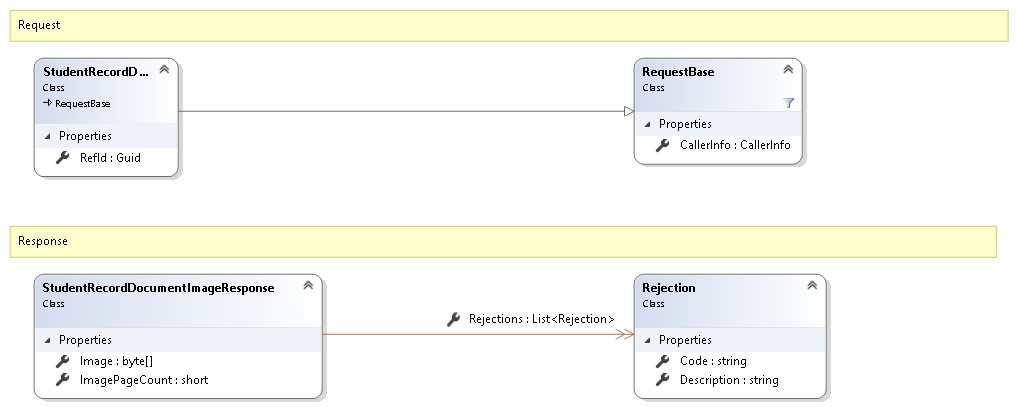Screen dimensions: 1017x407
Task: Click the wrench icon on Rejections association label
Action: pyautogui.click(x=455, y=320)
